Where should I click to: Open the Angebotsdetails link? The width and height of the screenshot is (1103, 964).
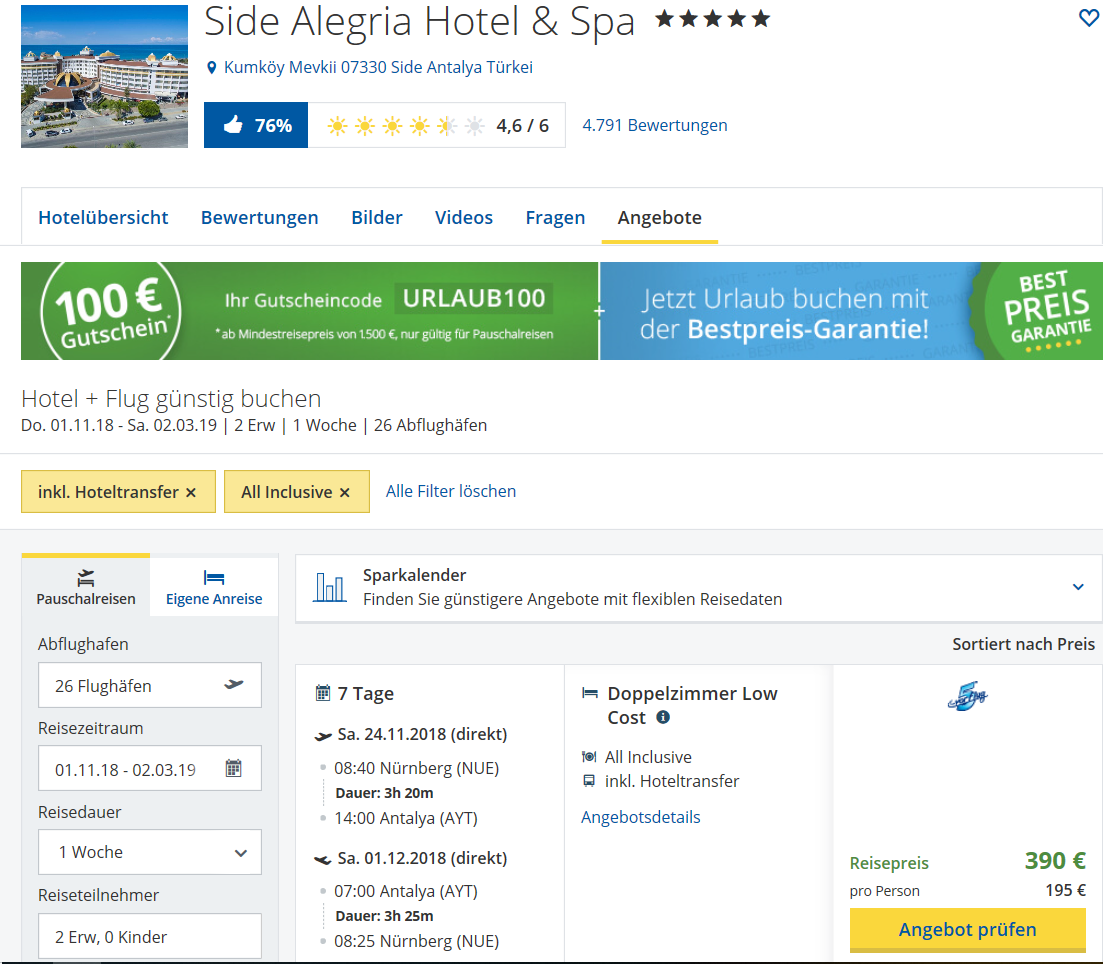[641, 817]
